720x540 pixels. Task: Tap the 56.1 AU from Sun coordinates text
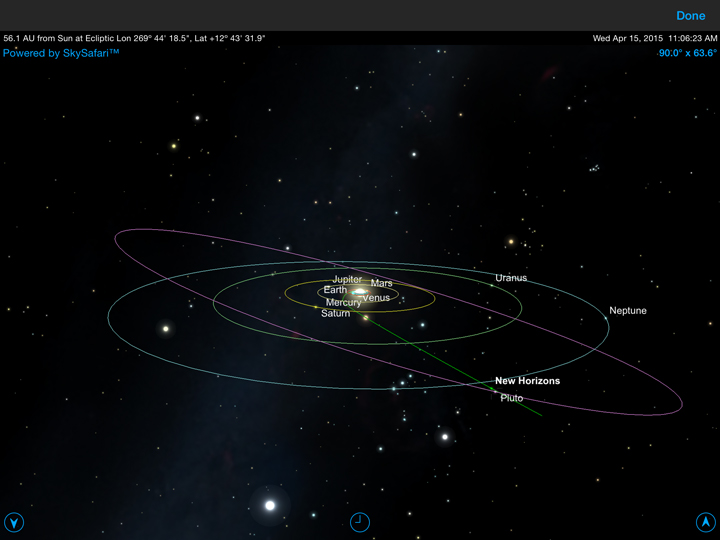[134, 38]
